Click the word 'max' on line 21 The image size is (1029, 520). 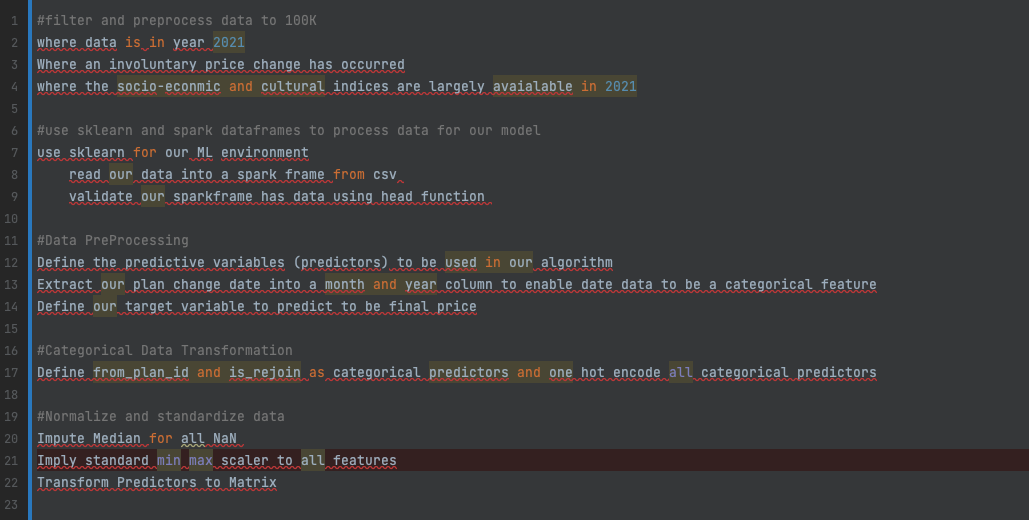tap(201, 461)
